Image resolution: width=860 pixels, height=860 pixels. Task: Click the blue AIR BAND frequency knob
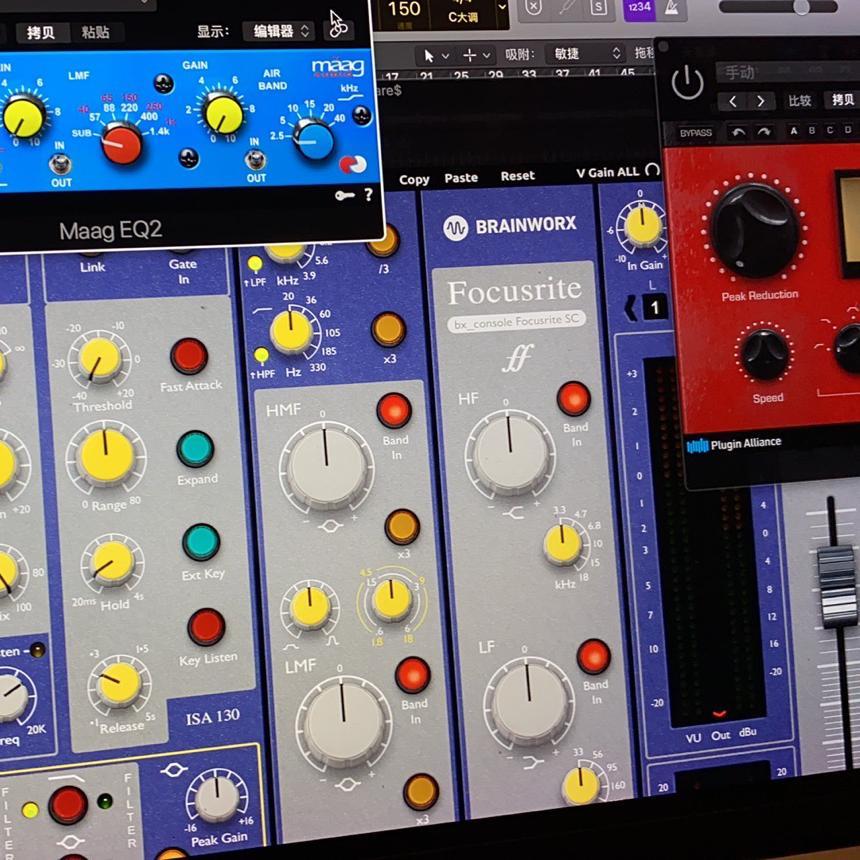[x=315, y=141]
